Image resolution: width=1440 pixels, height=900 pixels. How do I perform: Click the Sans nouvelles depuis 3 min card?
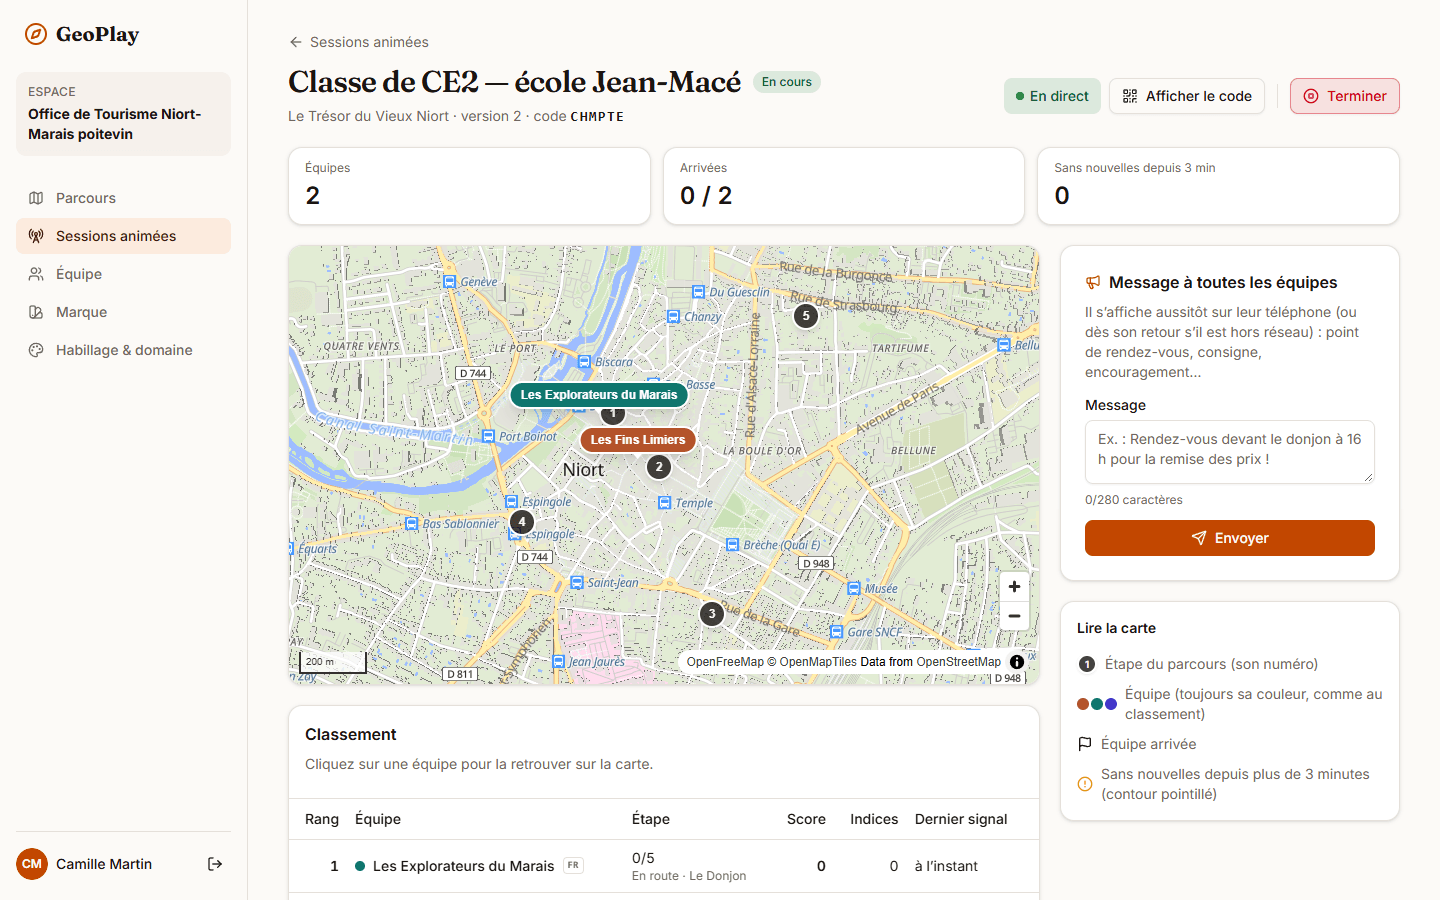coord(1218,186)
